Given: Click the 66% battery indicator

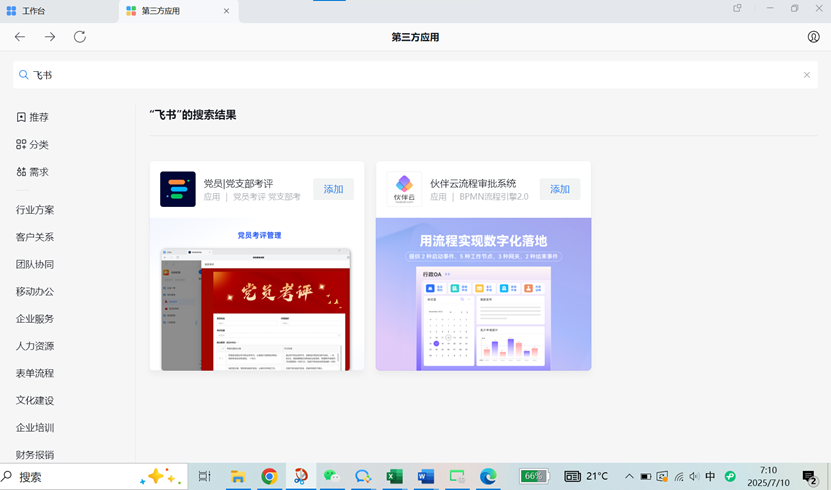Looking at the screenshot, I should [x=534, y=476].
